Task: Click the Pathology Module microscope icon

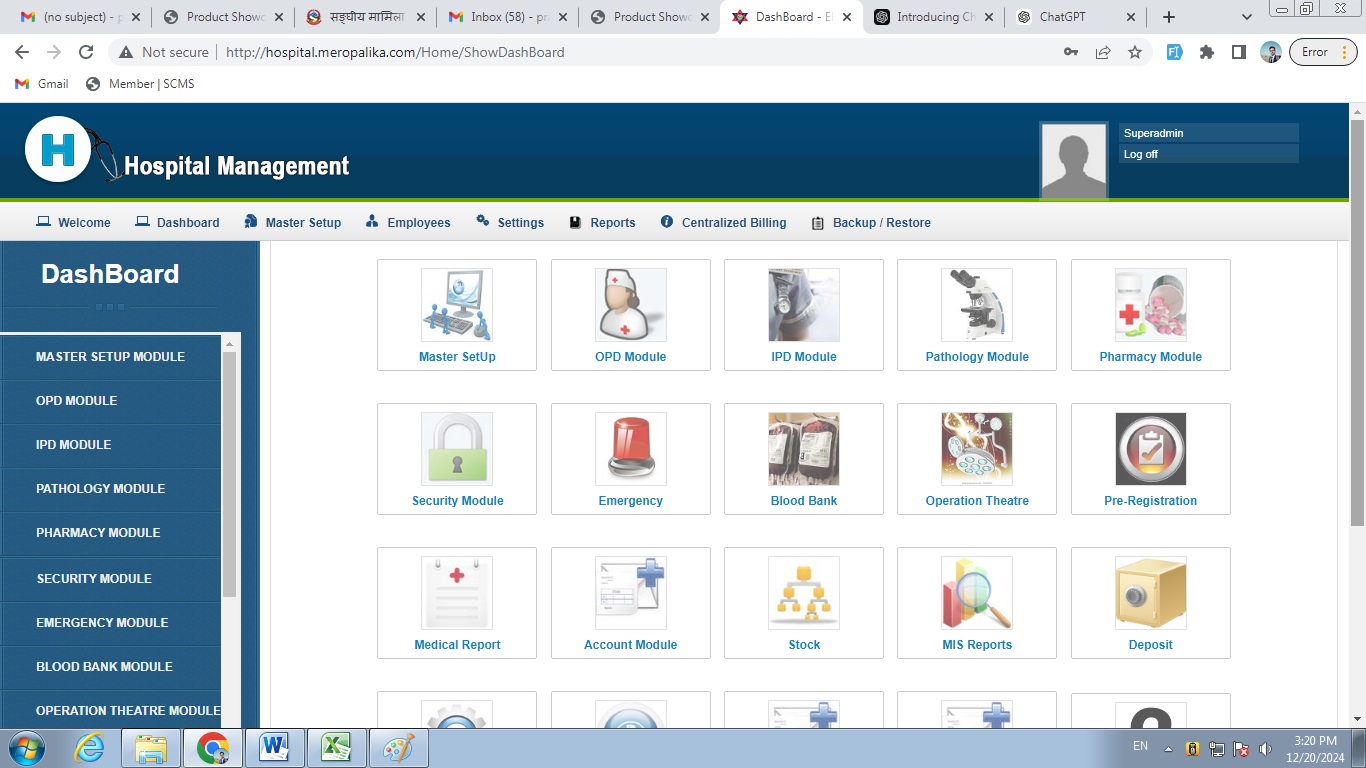Action: point(976,305)
